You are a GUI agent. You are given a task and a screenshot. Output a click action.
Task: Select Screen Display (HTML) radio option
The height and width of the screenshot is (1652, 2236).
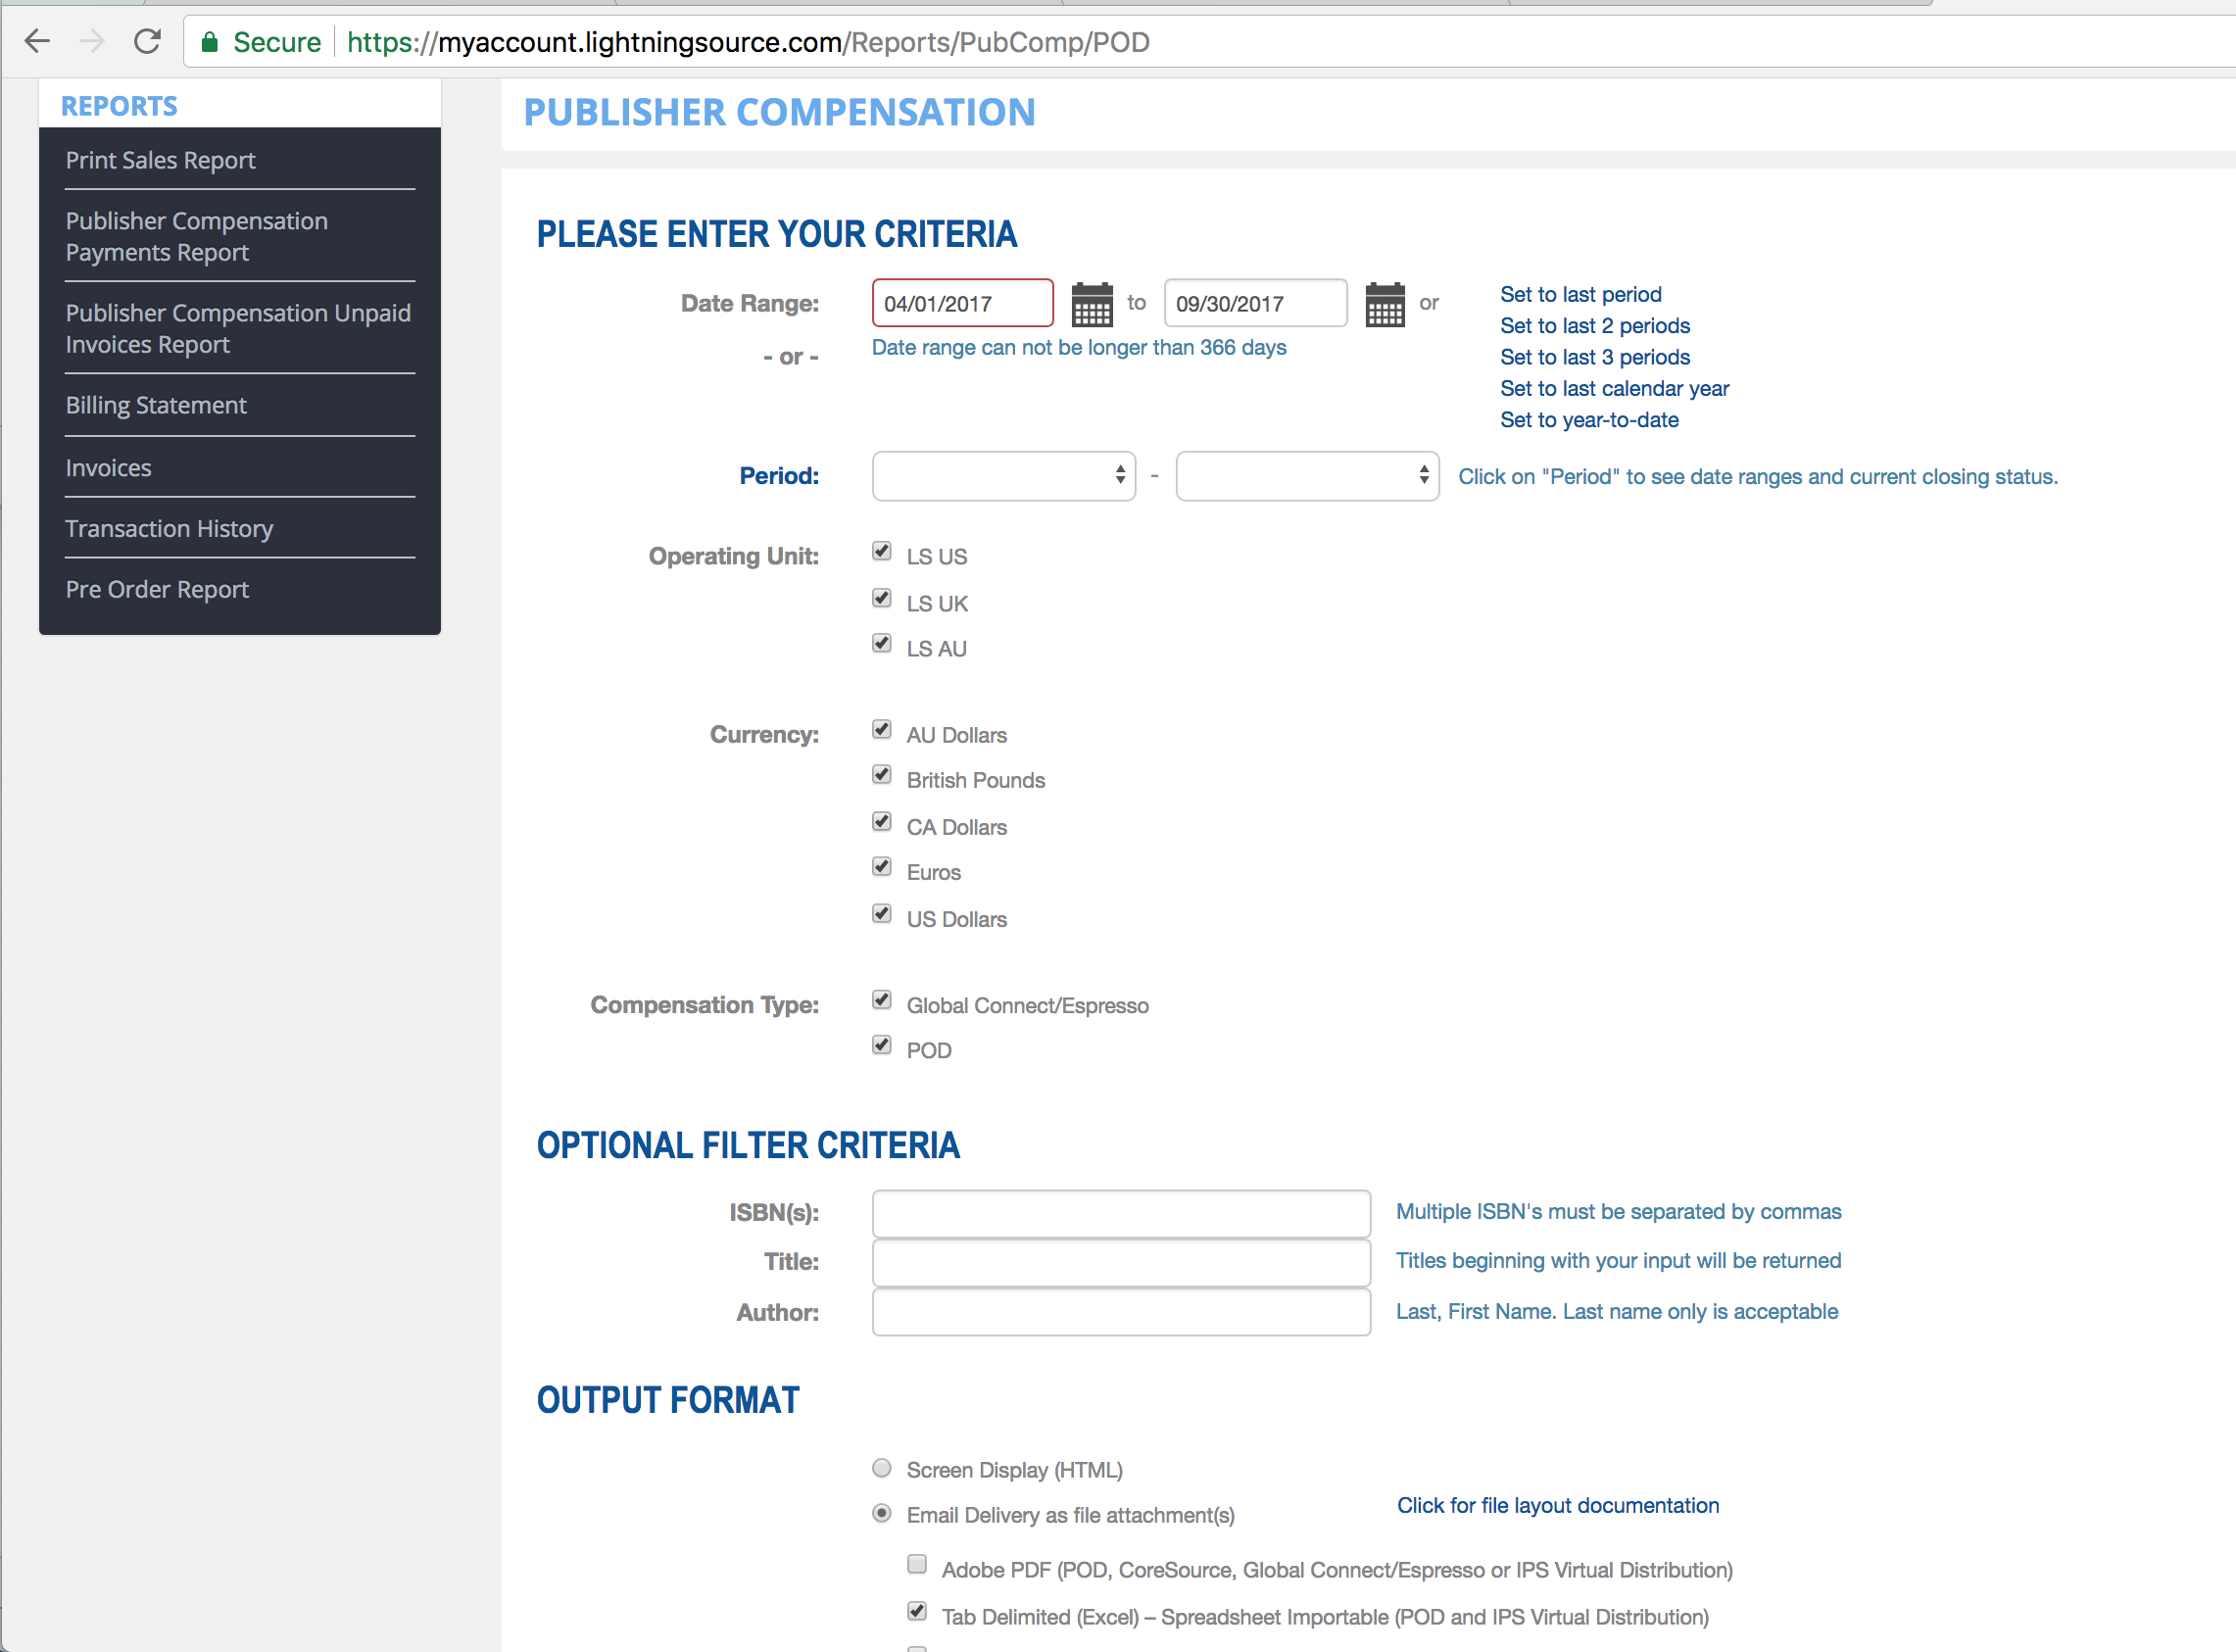pyautogui.click(x=881, y=1468)
